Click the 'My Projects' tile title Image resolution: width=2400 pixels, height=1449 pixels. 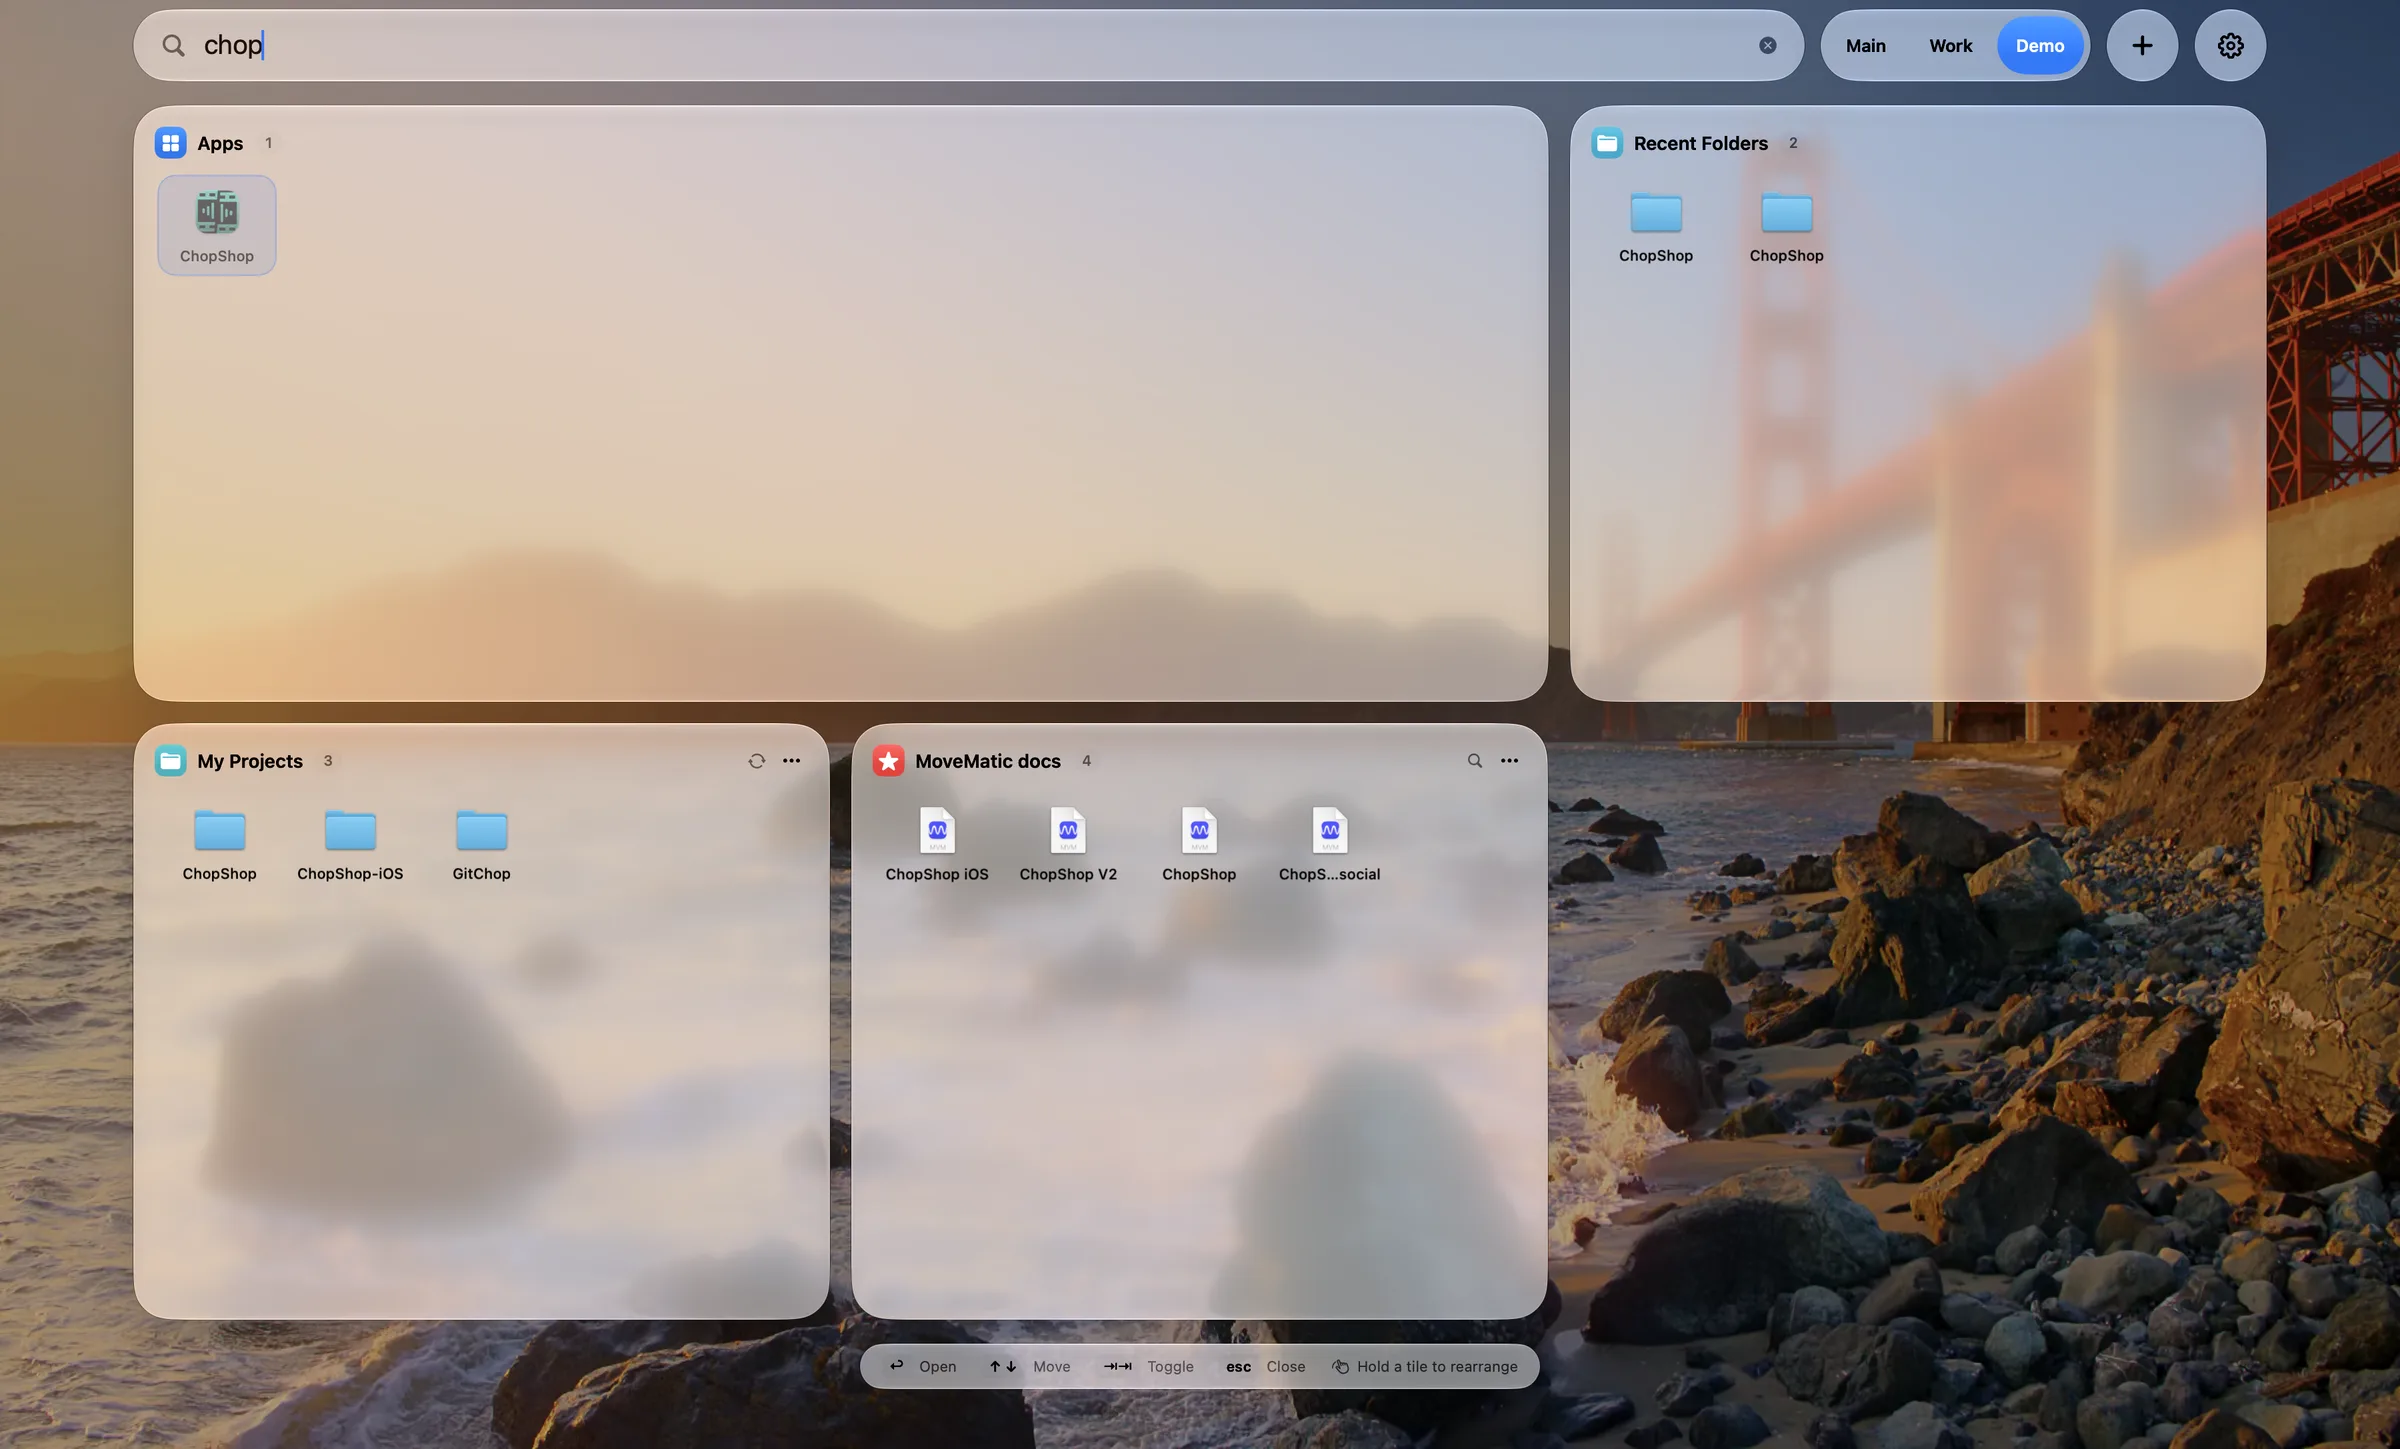coord(250,761)
